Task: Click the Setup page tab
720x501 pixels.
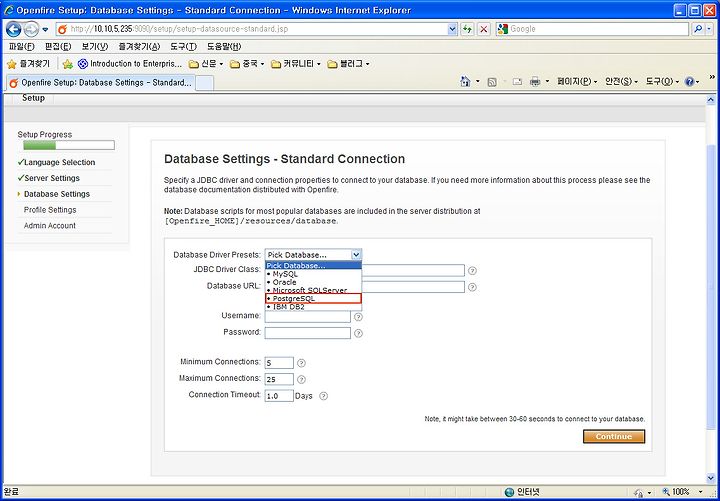Action: click(33, 98)
